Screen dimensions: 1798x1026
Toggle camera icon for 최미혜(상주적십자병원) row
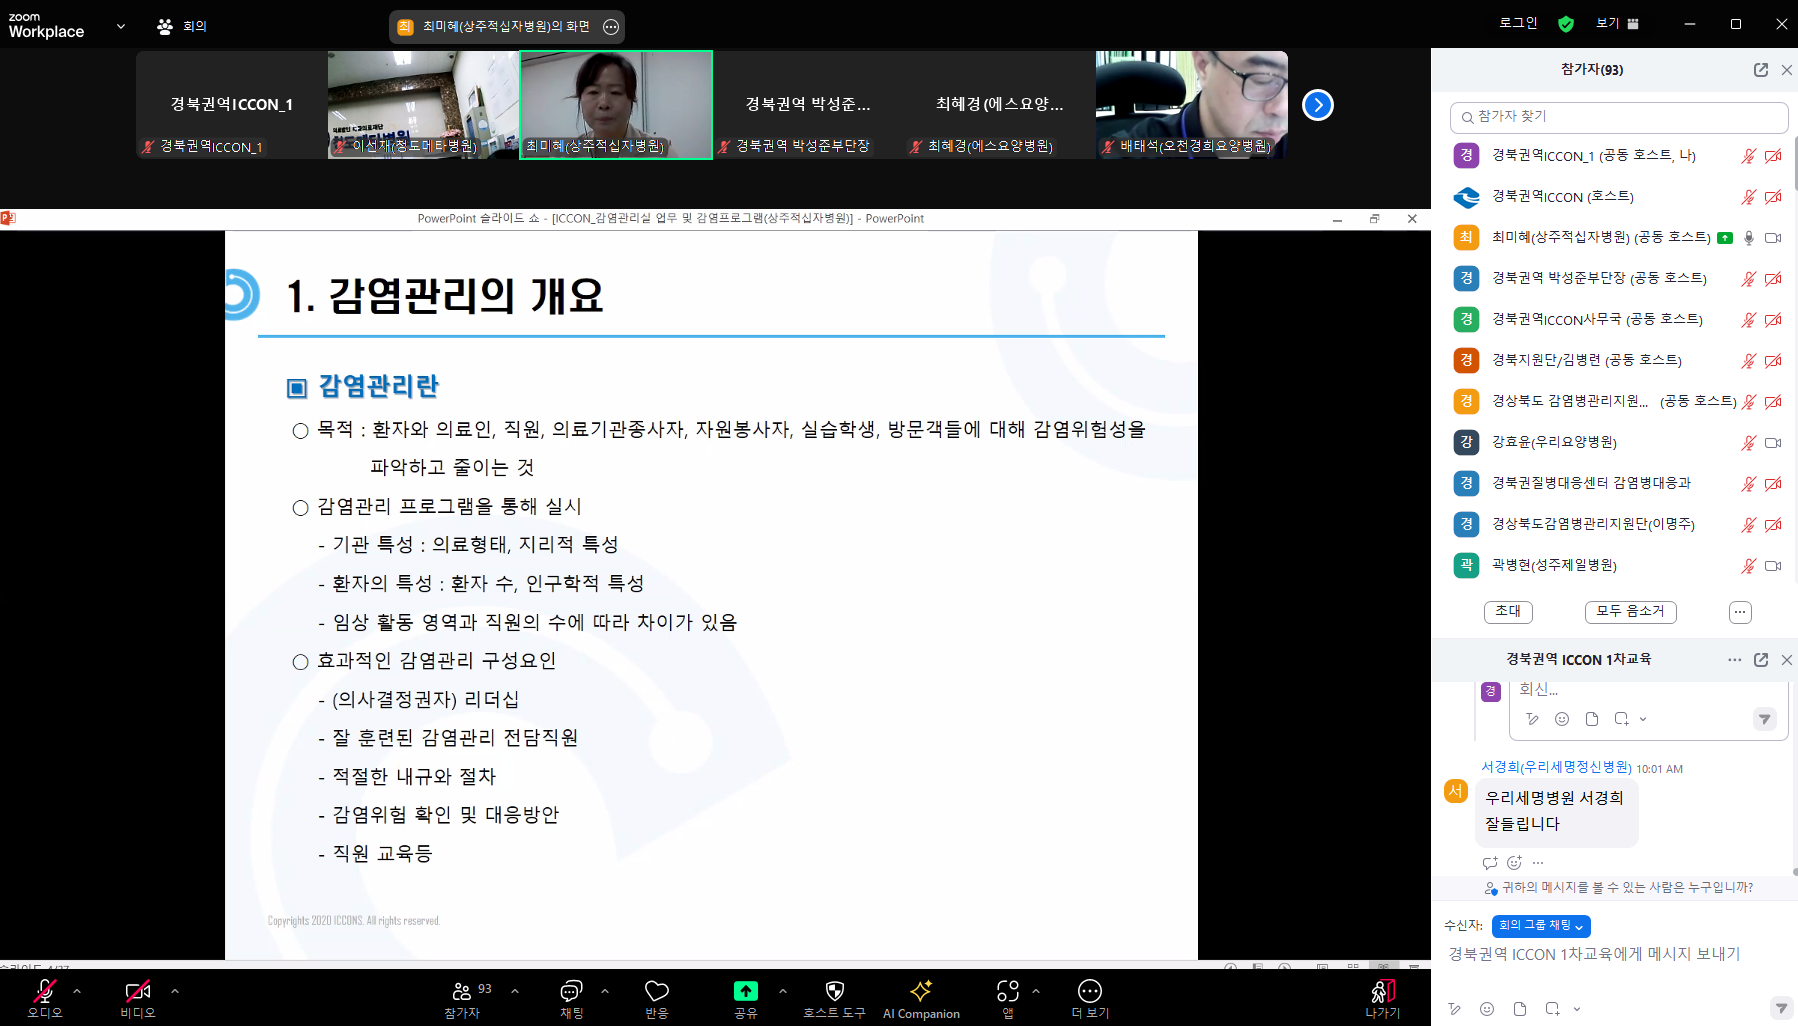(1773, 238)
